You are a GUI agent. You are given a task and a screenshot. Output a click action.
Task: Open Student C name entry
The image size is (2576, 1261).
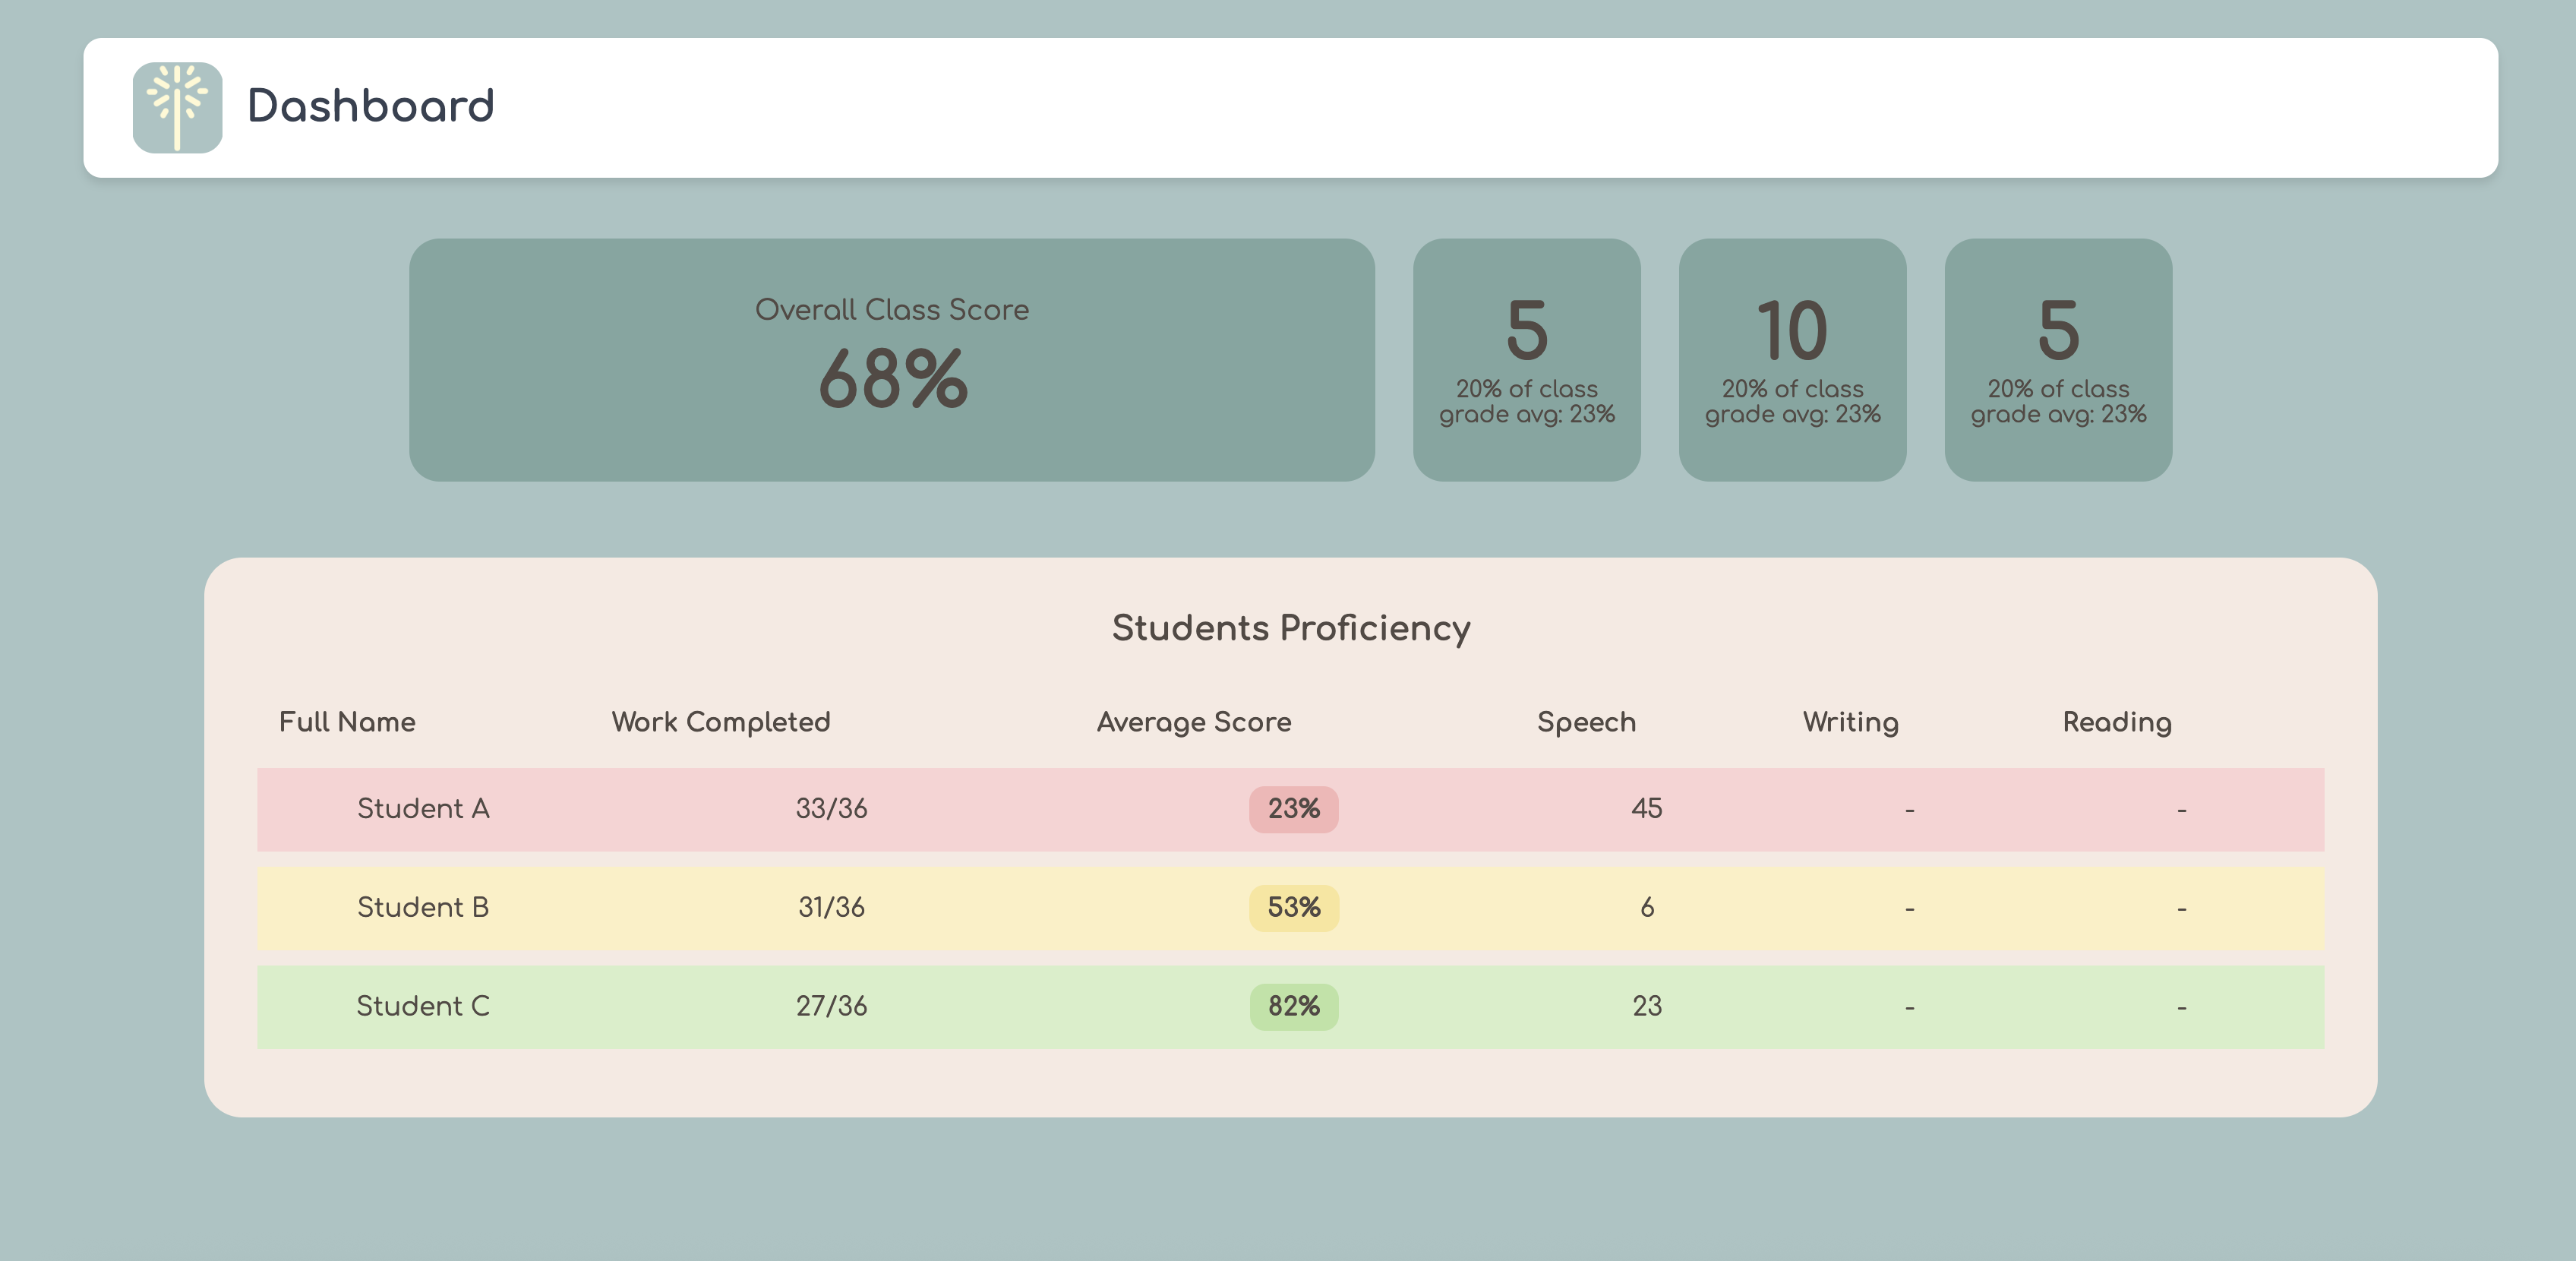pos(423,1006)
